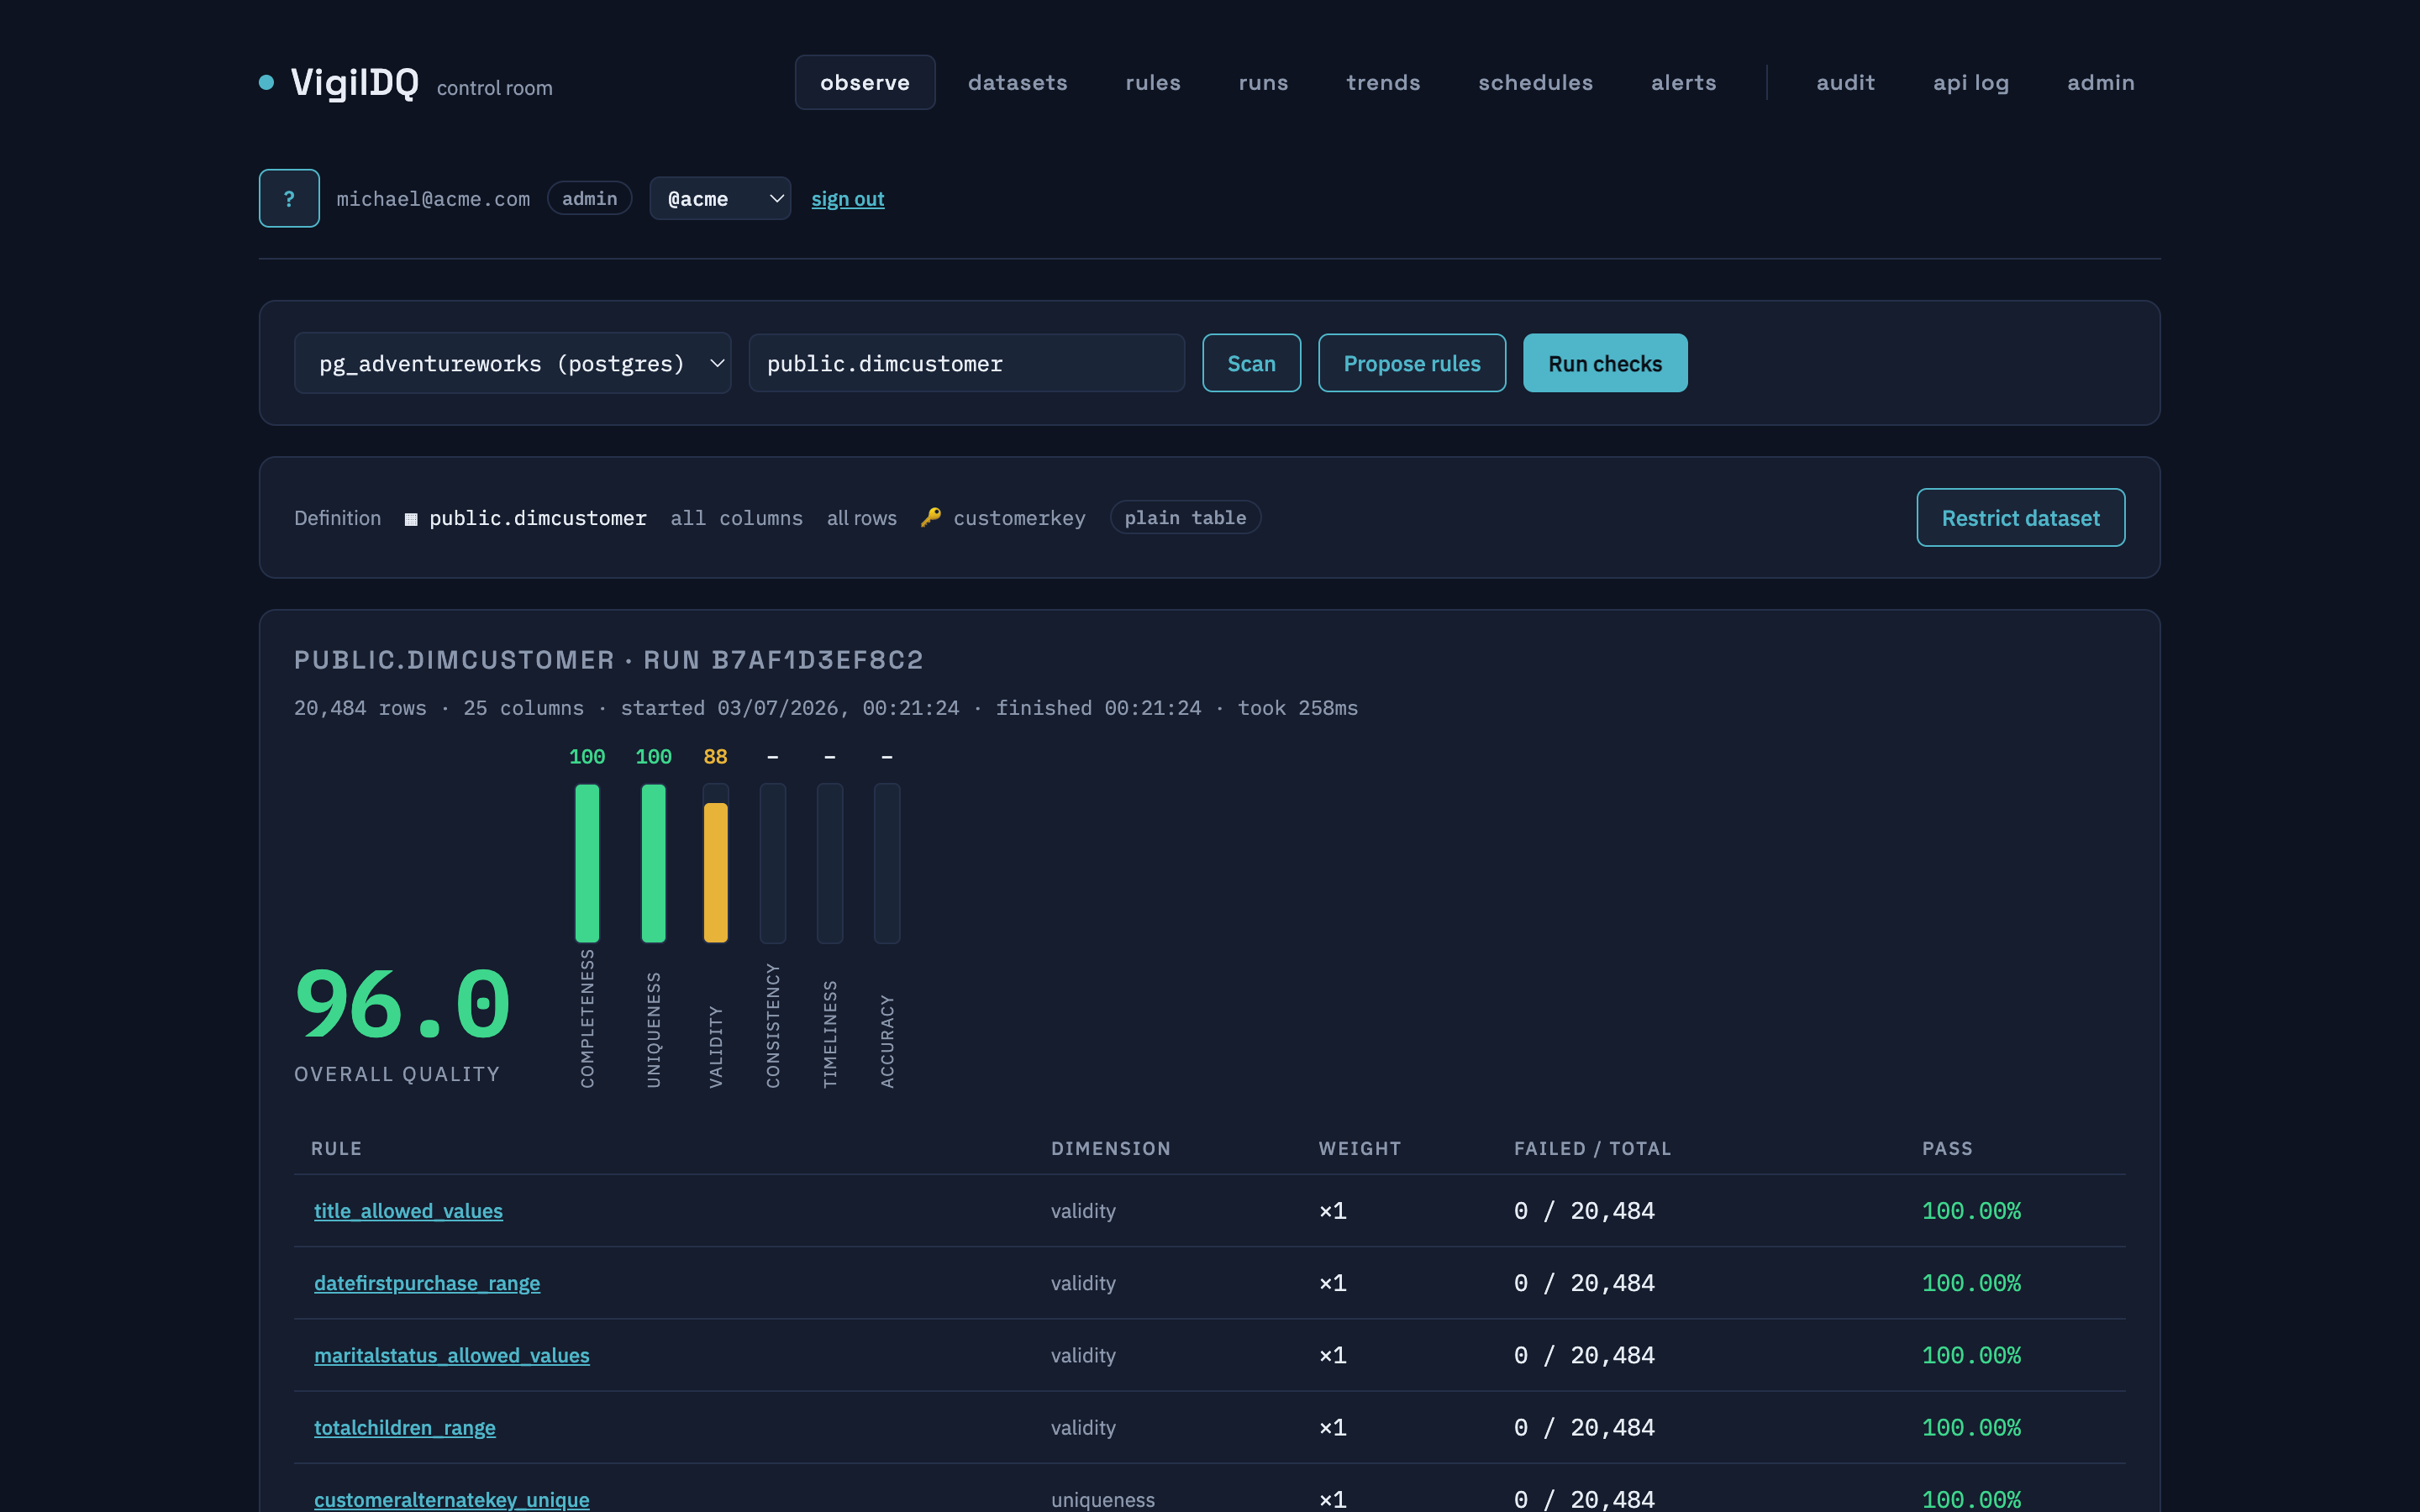Image resolution: width=2420 pixels, height=1512 pixels.
Task: Click the Completeness score bar
Action: (587, 863)
